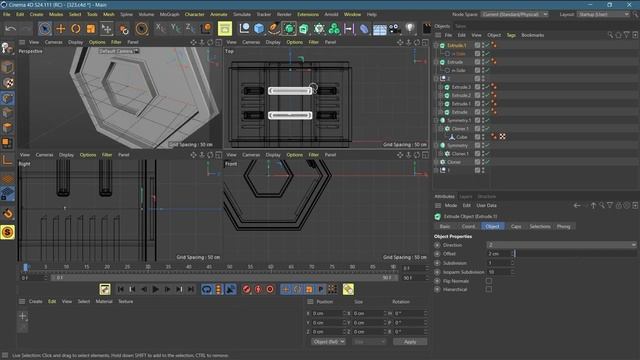Click the Light bulb icon
This screenshot has width=640, height=360.
click(410, 28)
